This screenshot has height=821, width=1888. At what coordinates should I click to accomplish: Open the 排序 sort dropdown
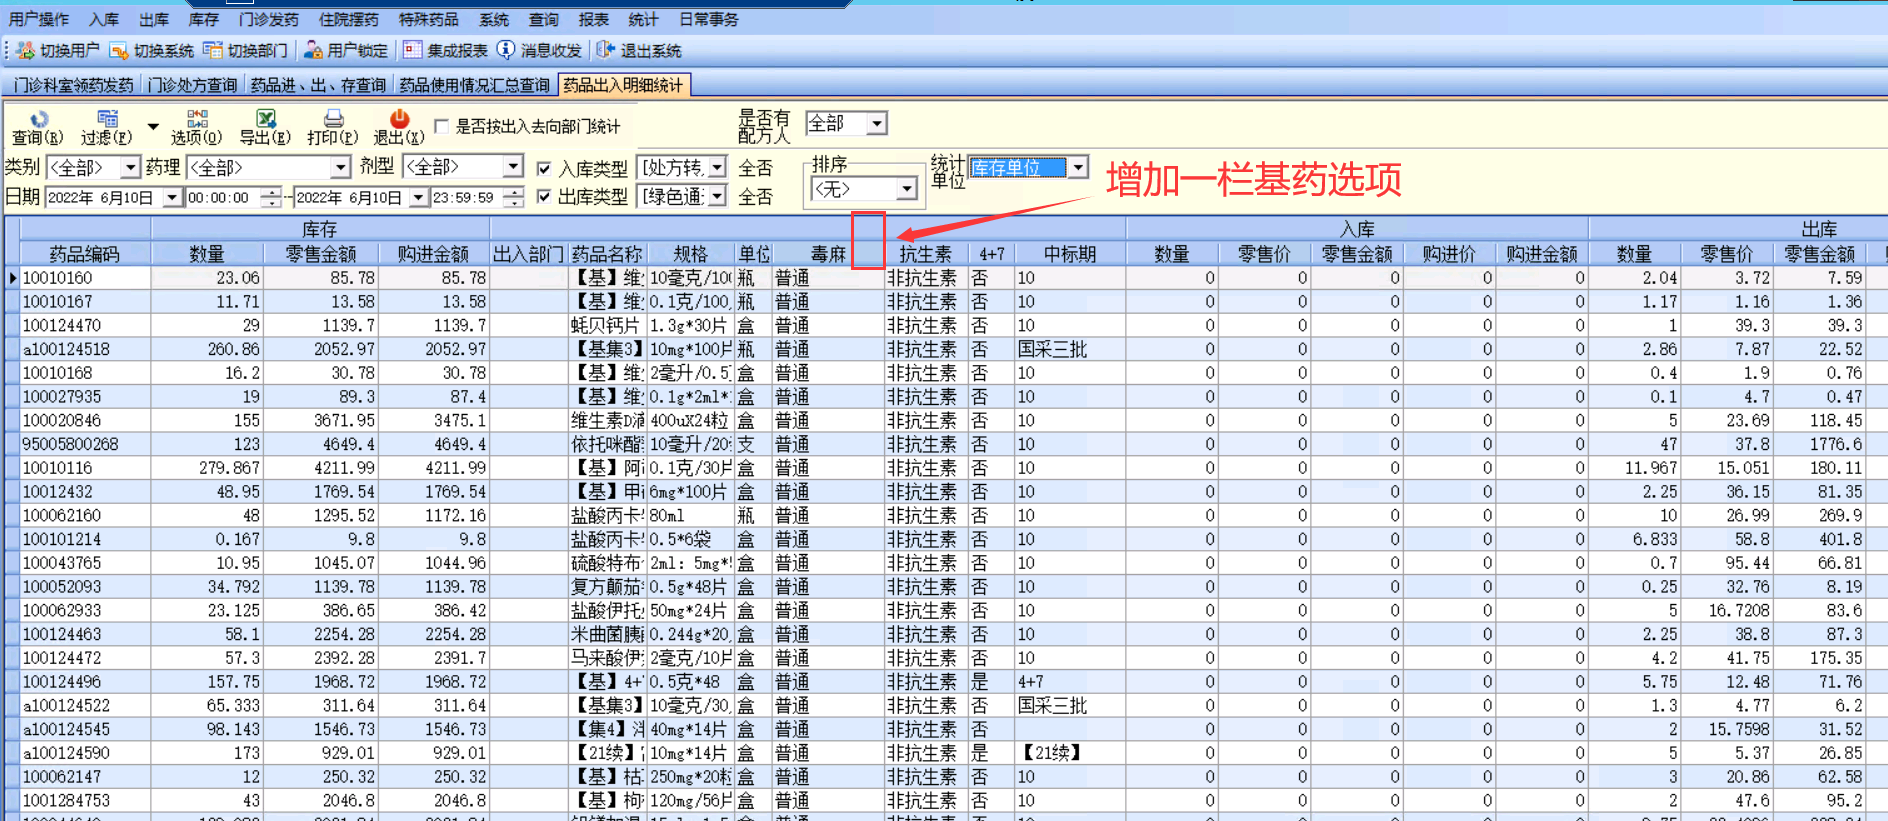(x=906, y=188)
